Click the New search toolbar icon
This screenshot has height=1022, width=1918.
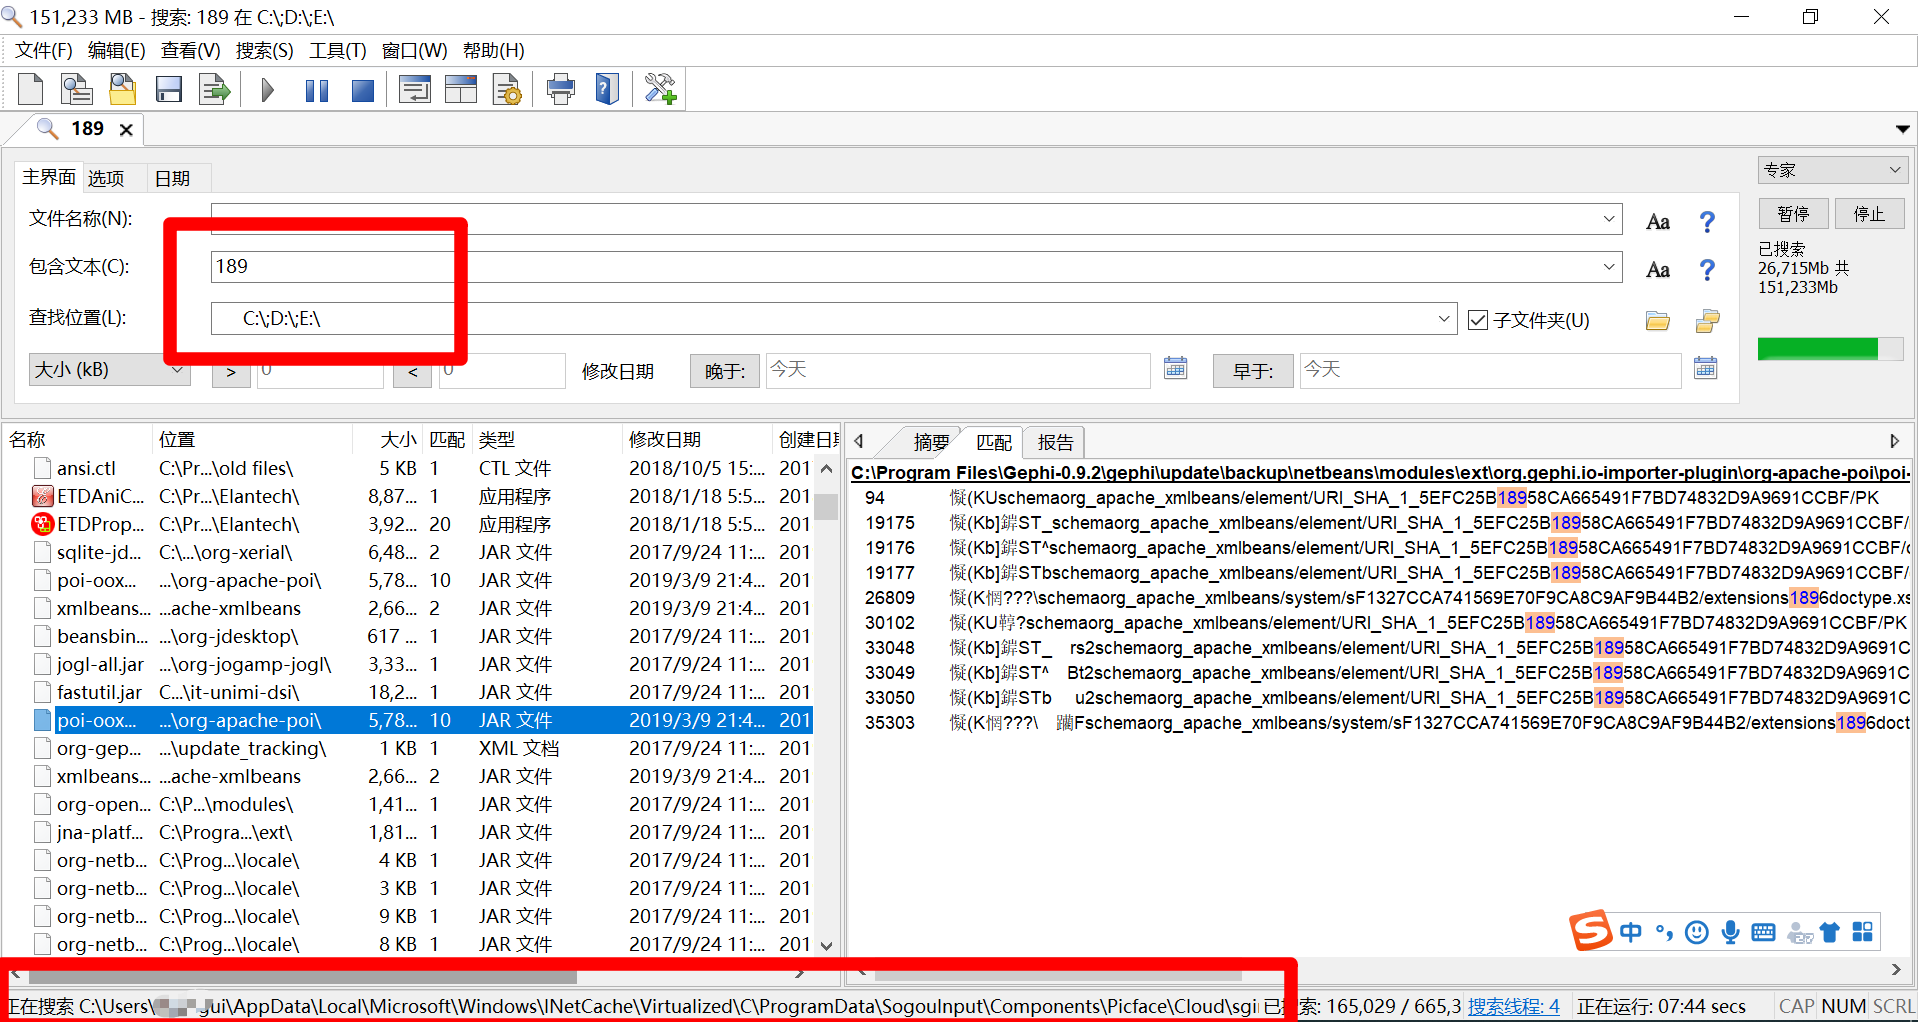(x=30, y=90)
